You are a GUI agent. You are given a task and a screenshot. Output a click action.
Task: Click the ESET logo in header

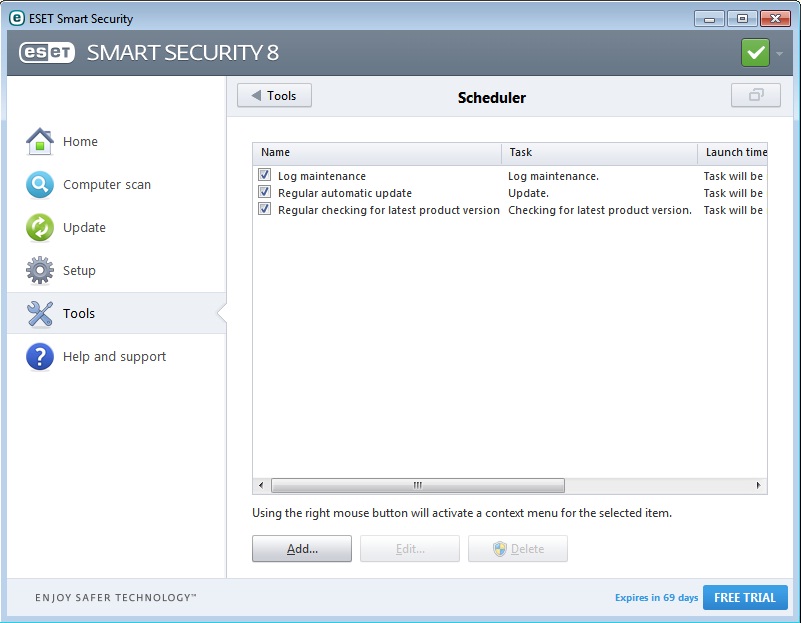click(x=47, y=53)
